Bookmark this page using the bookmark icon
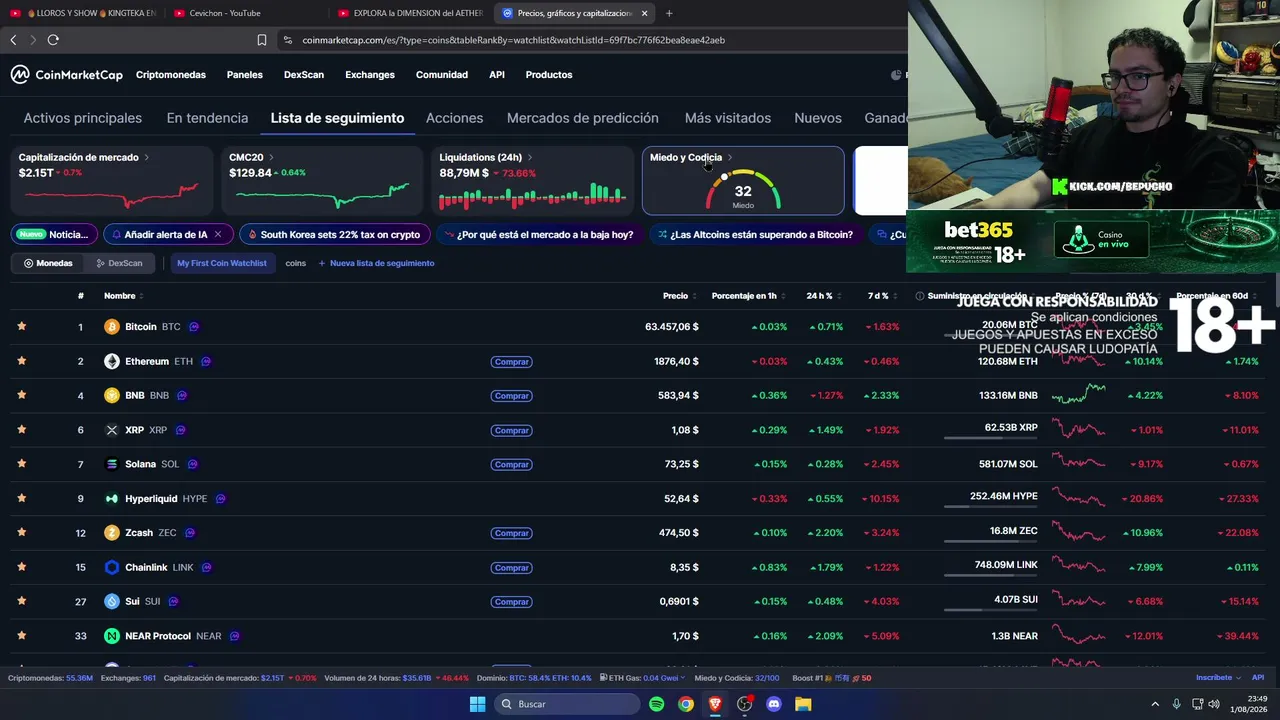Image resolution: width=1280 pixels, height=720 pixels. pyautogui.click(x=262, y=40)
